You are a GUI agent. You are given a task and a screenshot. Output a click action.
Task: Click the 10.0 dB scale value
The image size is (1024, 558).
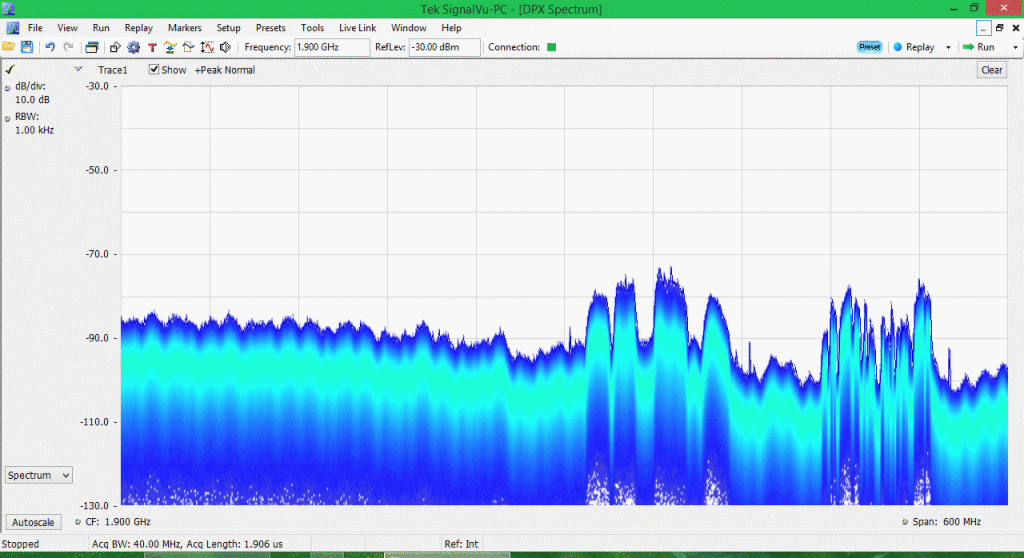pyautogui.click(x=32, y=99)
